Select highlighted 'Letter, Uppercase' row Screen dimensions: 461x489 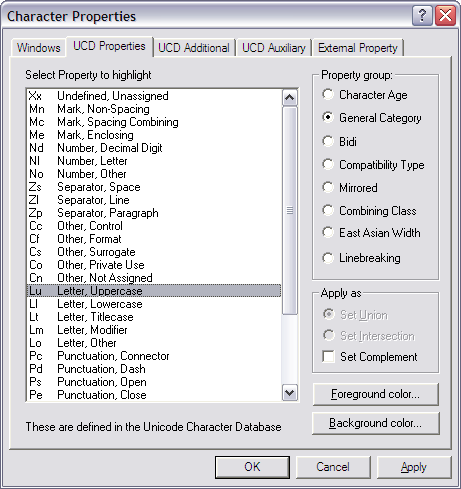(x=154, y=291)
